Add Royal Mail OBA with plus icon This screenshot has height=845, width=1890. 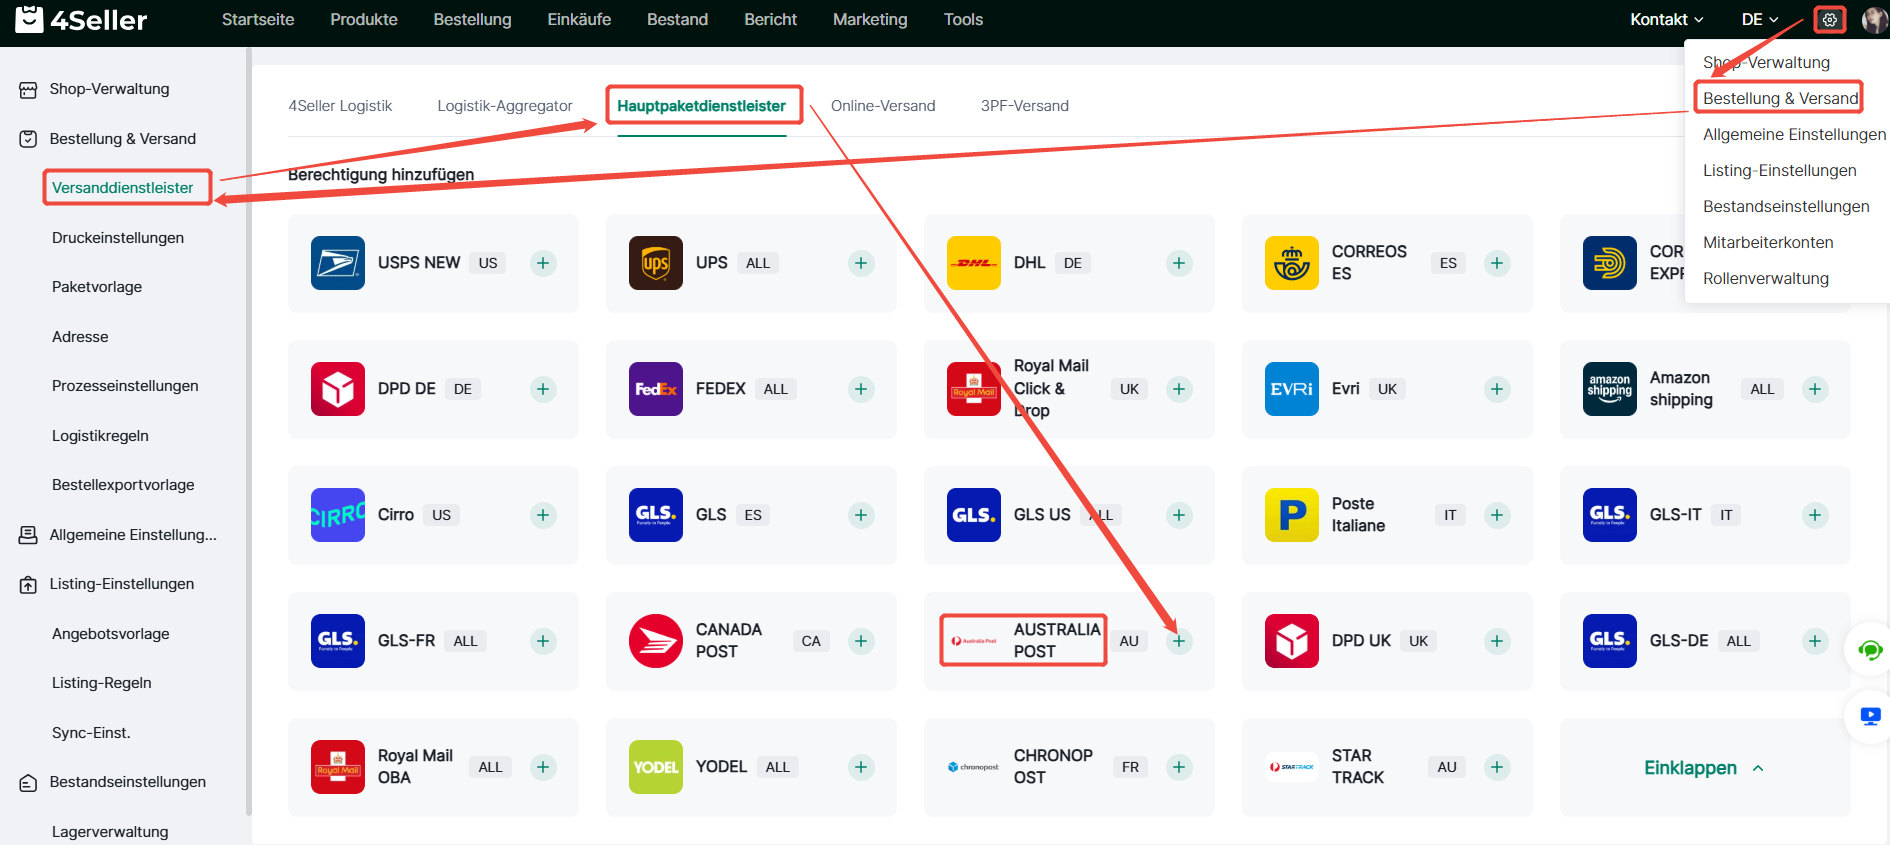click(x=543, y=767)
